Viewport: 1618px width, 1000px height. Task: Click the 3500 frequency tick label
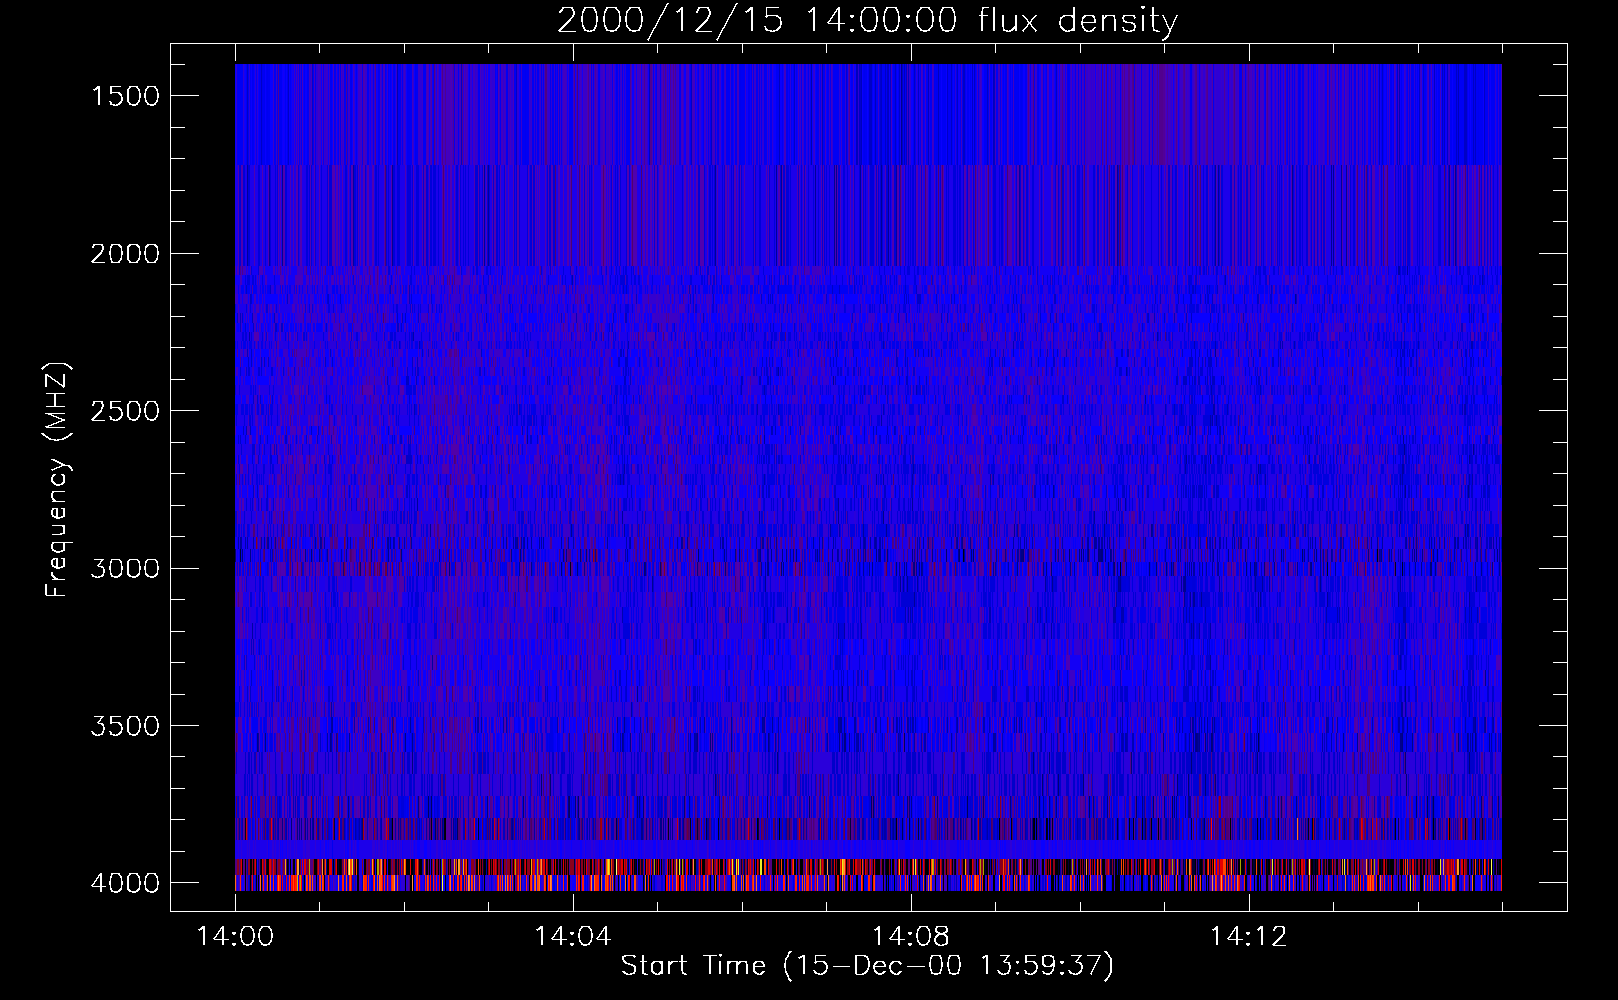click(x=125, y=726)
